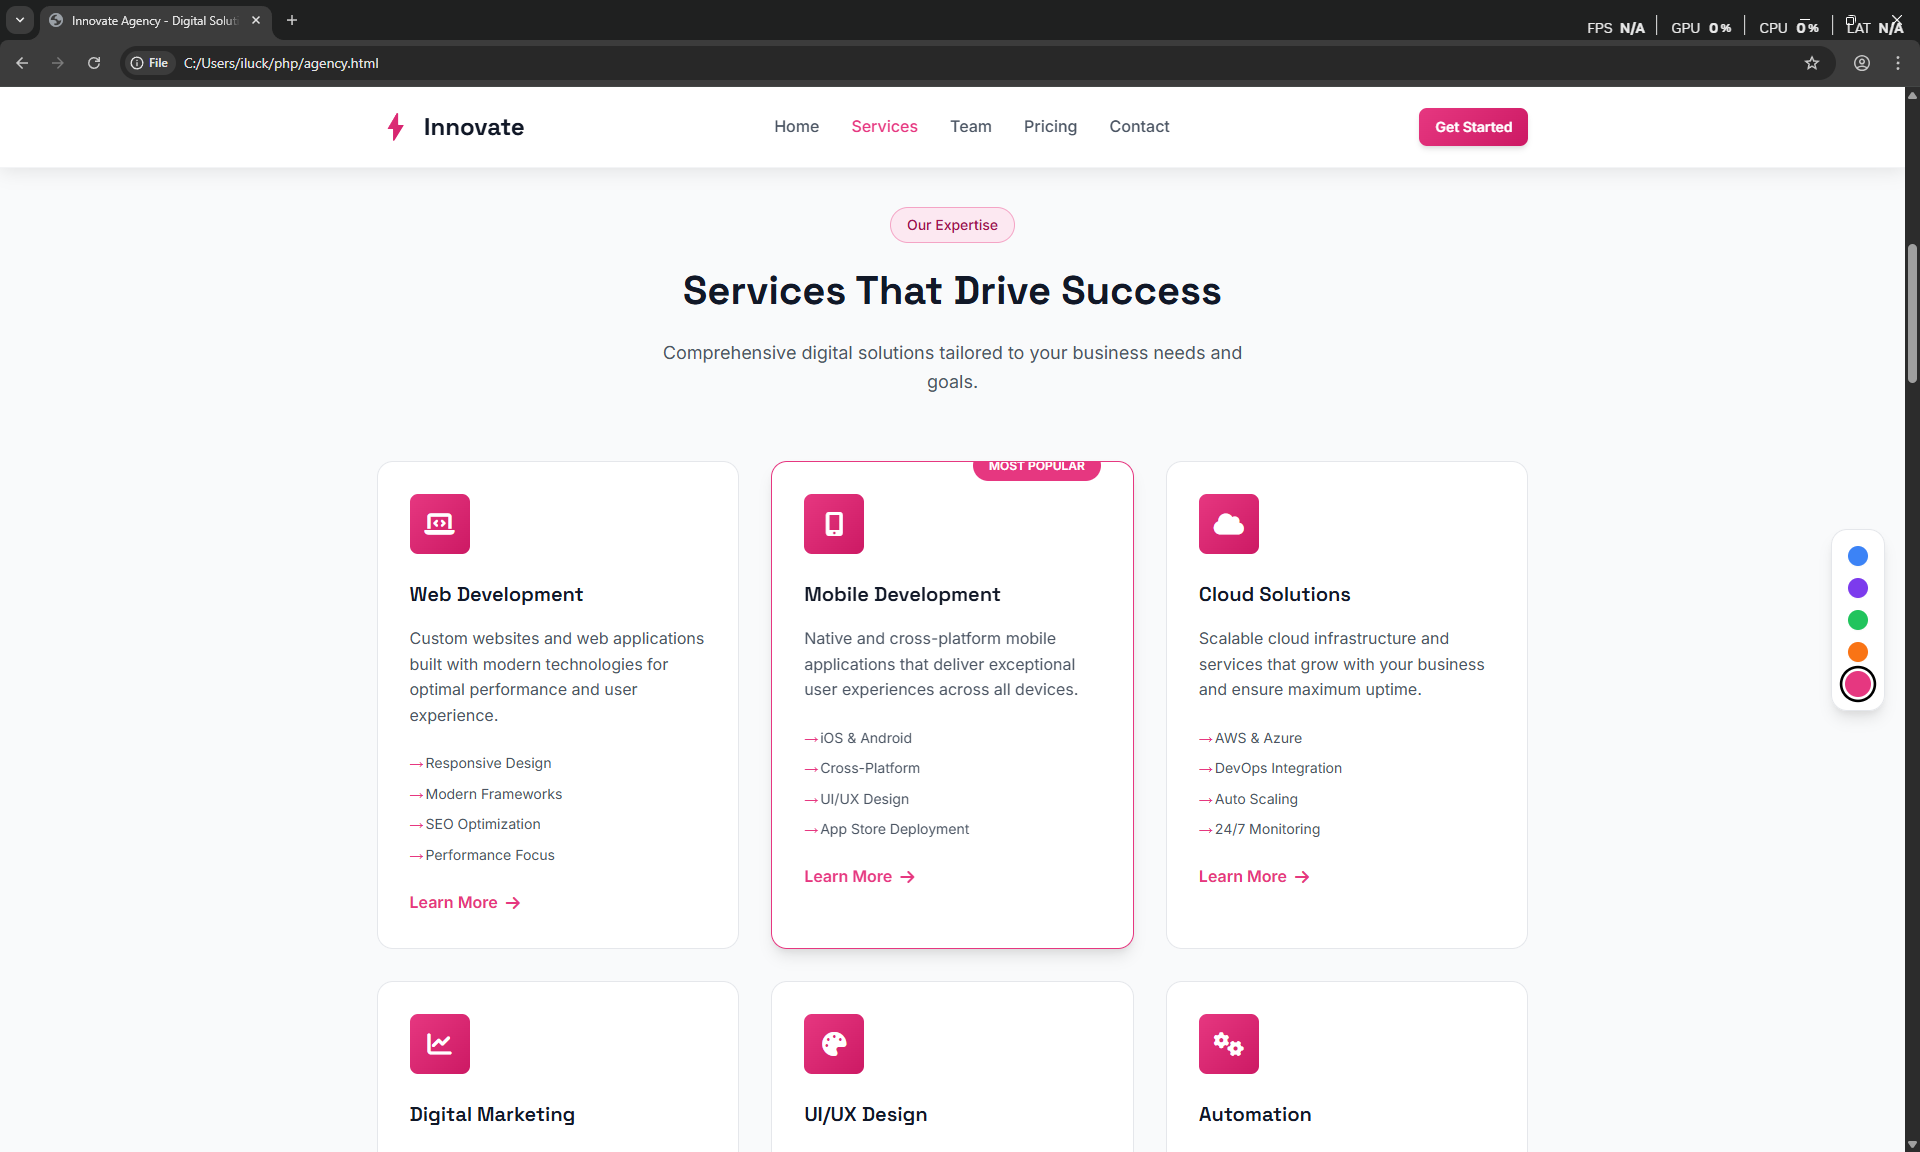Click the Web Development code icon
Image resolution: width=1920 pixels, height=1152 pixels.
pyautogui.click(x=439, y=524)
